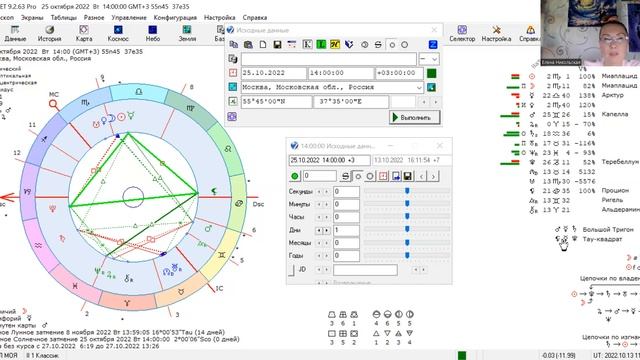
Task: Click the JD input field
Action: (365, 270)
